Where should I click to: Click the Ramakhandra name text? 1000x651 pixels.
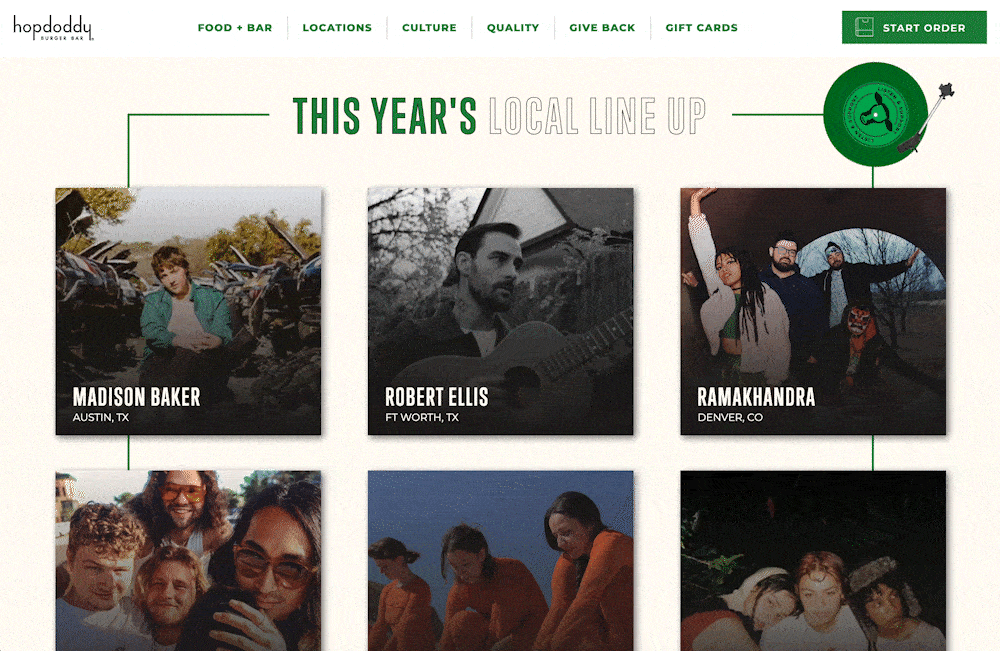(x=756, y=397)
